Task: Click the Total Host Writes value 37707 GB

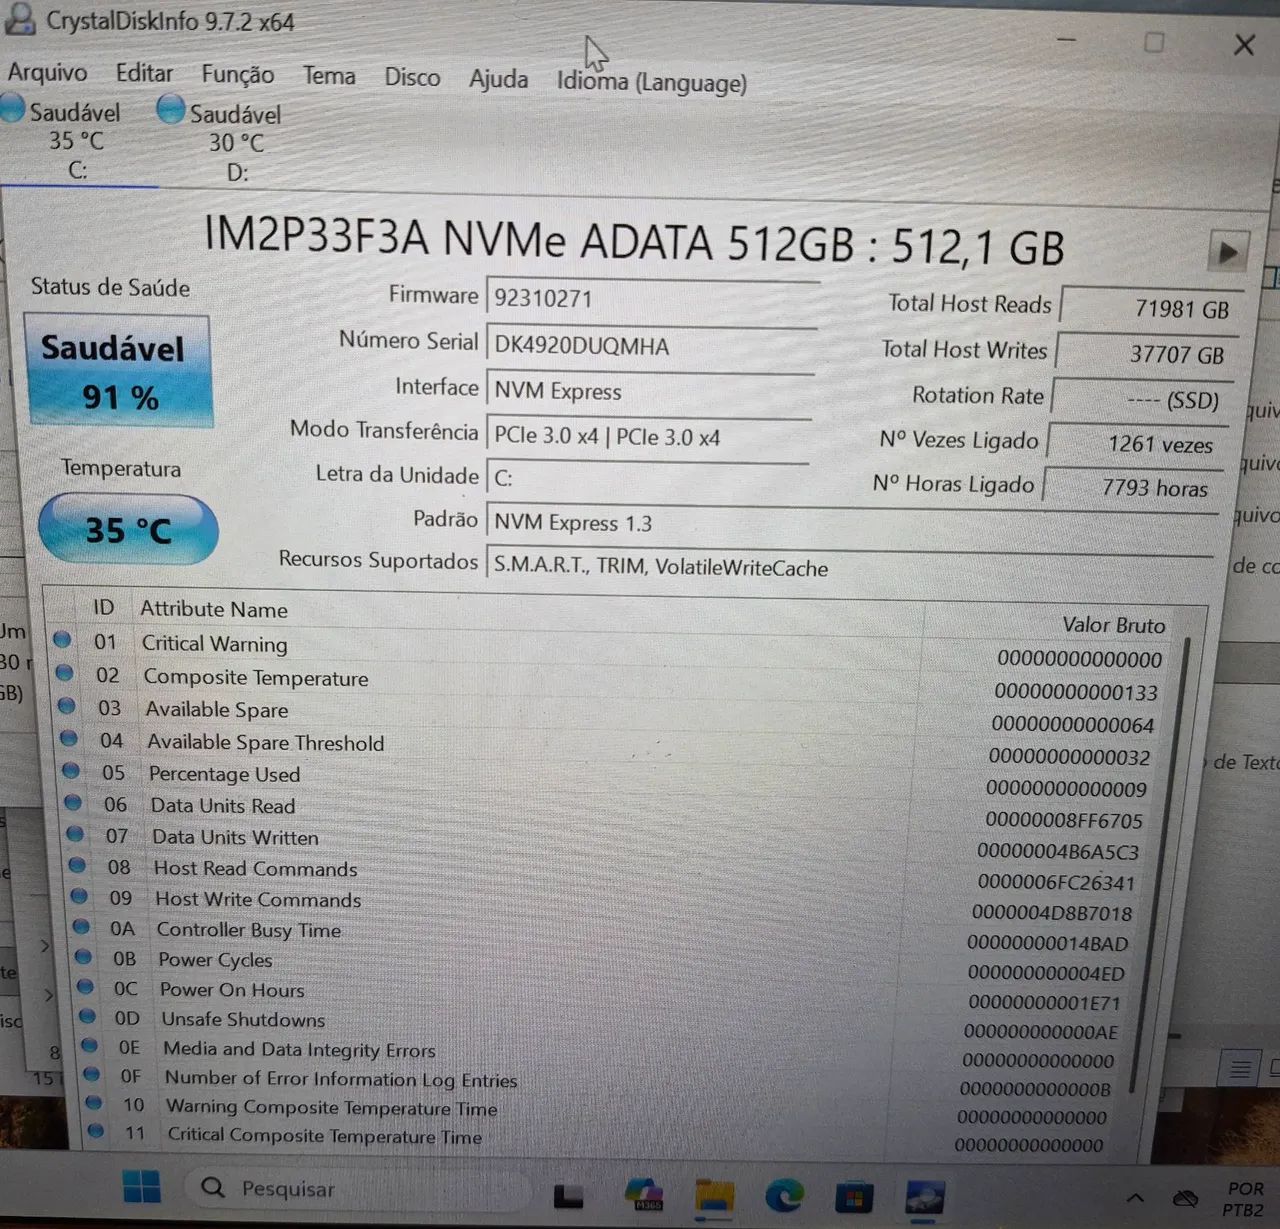Action: [x=1146, y=354]
